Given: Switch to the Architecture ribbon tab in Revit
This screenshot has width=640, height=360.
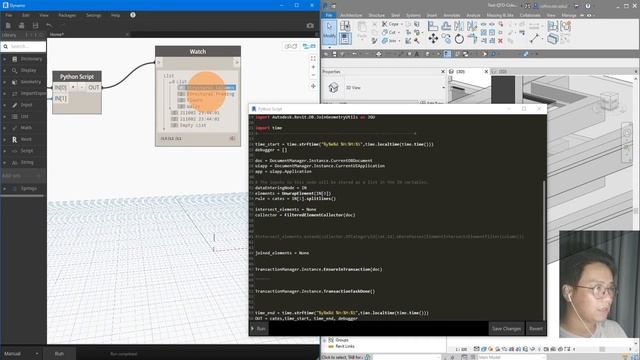Looking at the screenshot, I should point(351,15).
